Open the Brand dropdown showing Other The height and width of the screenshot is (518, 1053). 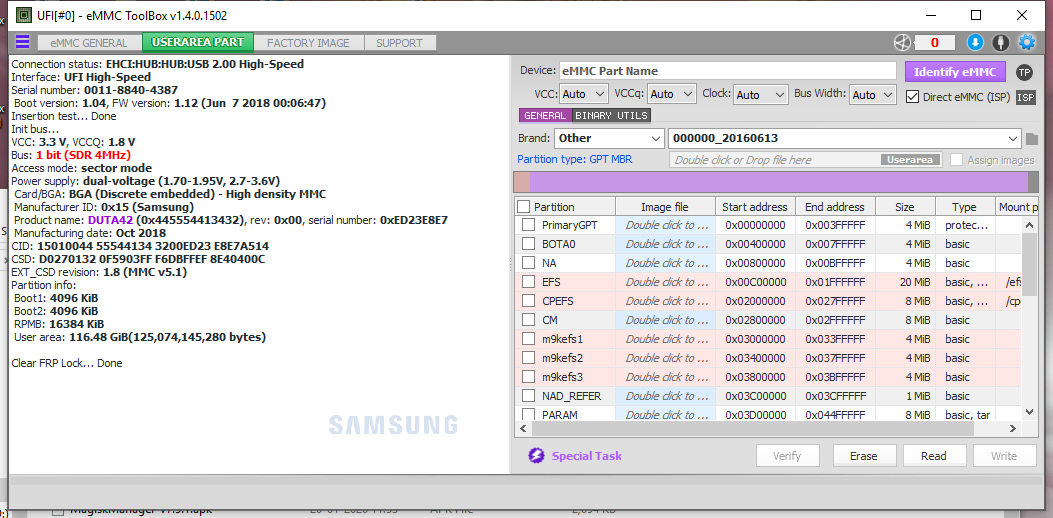coord(609,138)
